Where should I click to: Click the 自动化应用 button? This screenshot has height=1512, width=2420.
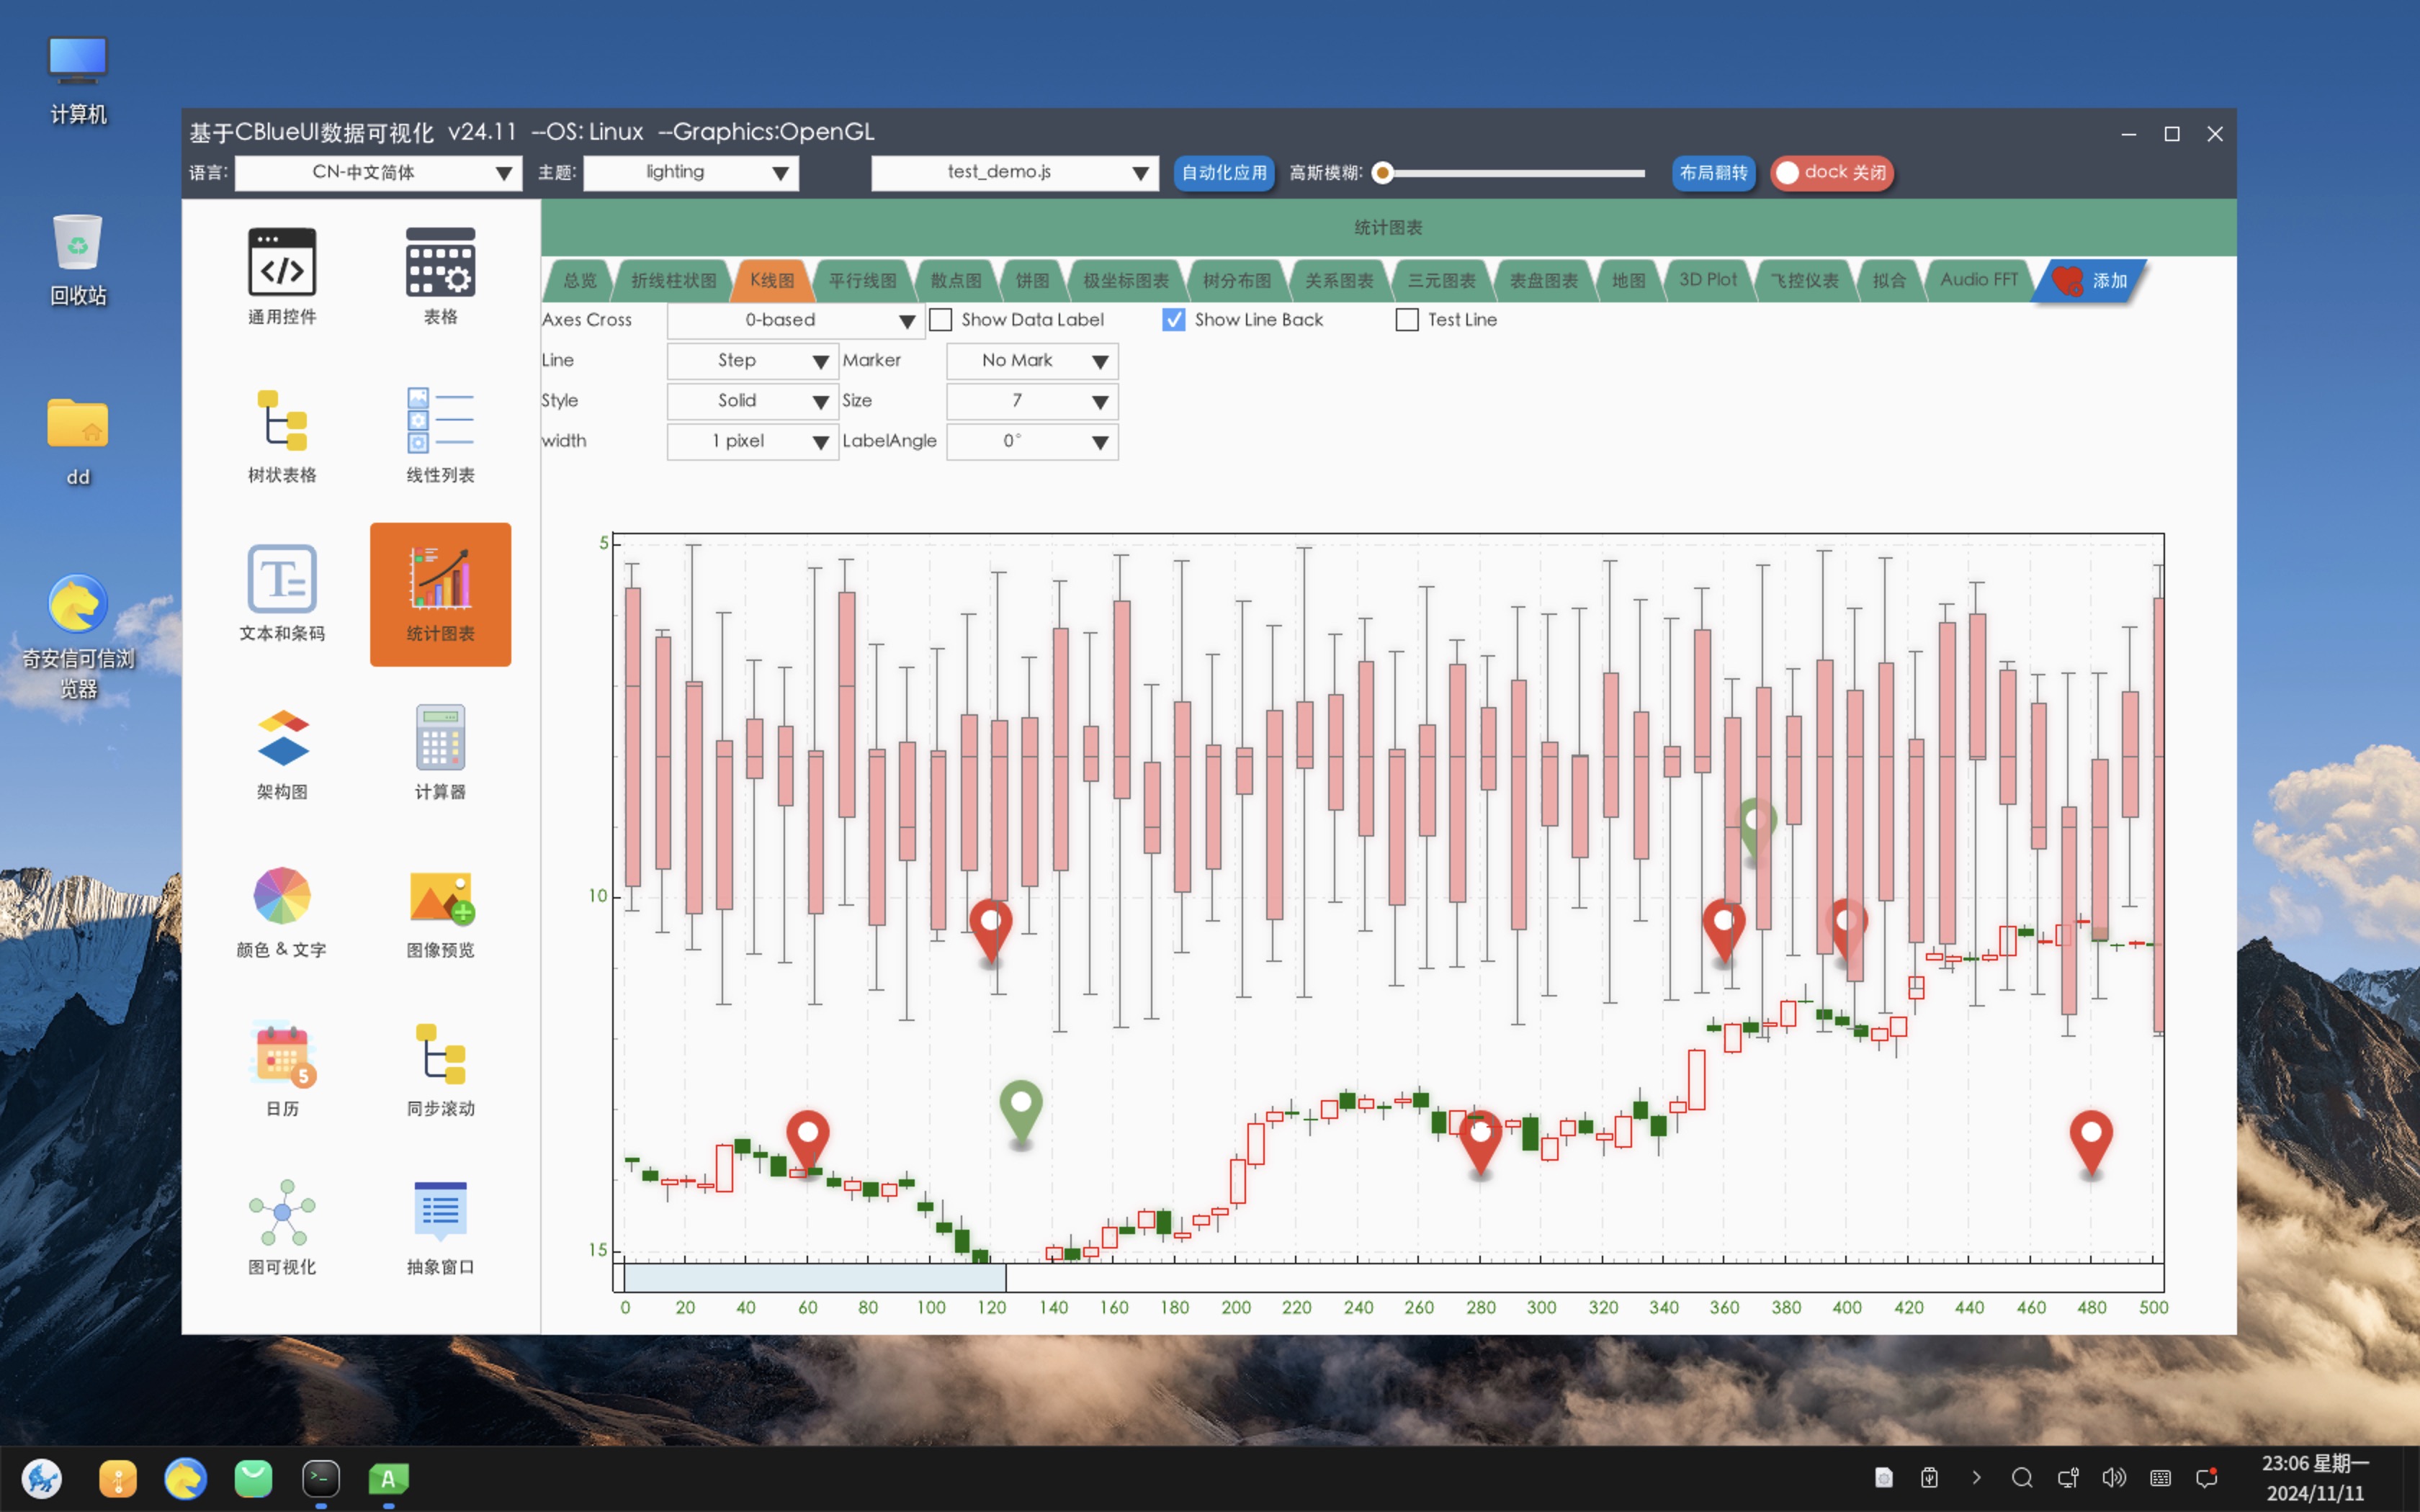[1223, 173]
